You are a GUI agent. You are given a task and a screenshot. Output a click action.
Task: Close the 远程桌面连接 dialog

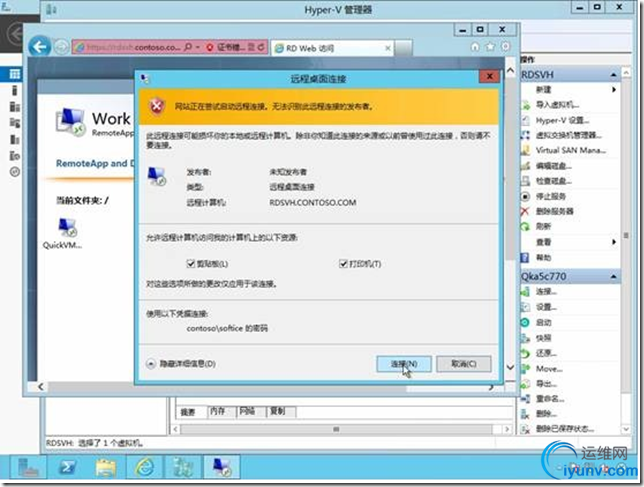489,76
